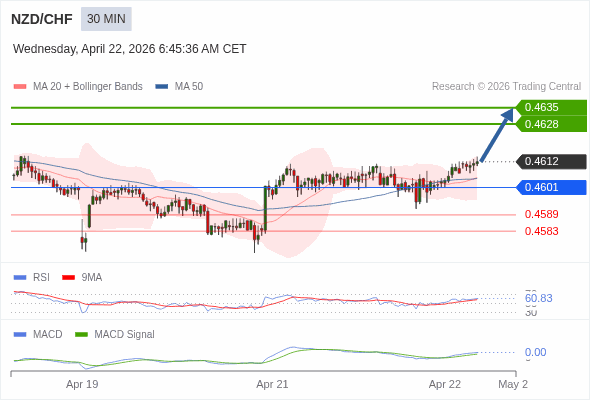Click the MA 20 + Bollinger Bands red swatch

20,87
